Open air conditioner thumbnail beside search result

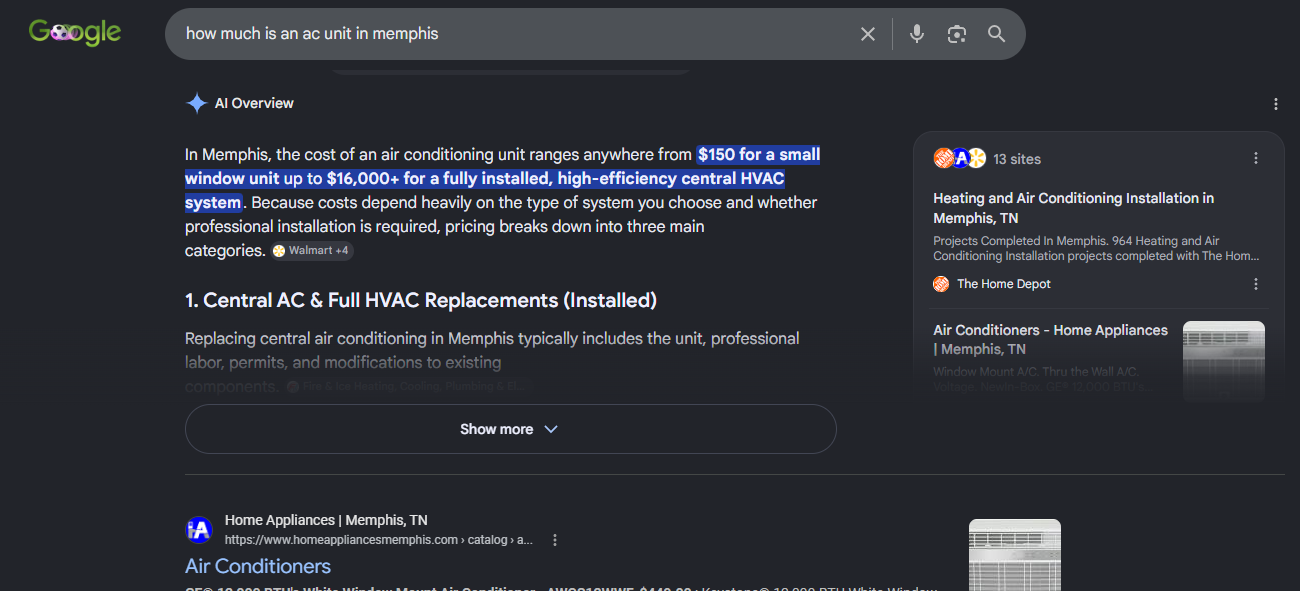1014,554
